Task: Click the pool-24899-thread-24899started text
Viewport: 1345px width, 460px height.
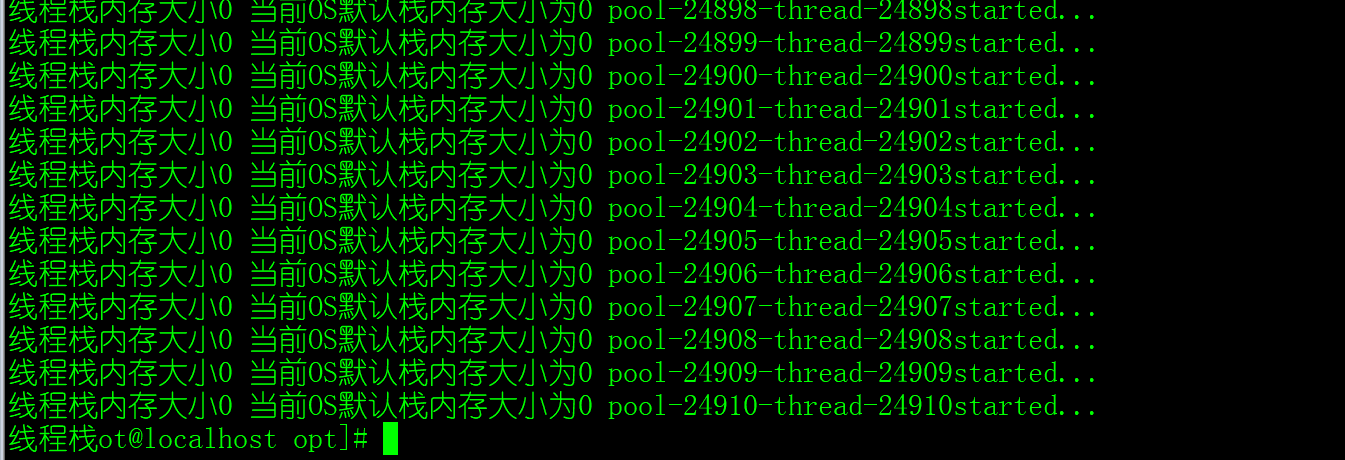Action: pyautogui.click(x=852, y=44)
